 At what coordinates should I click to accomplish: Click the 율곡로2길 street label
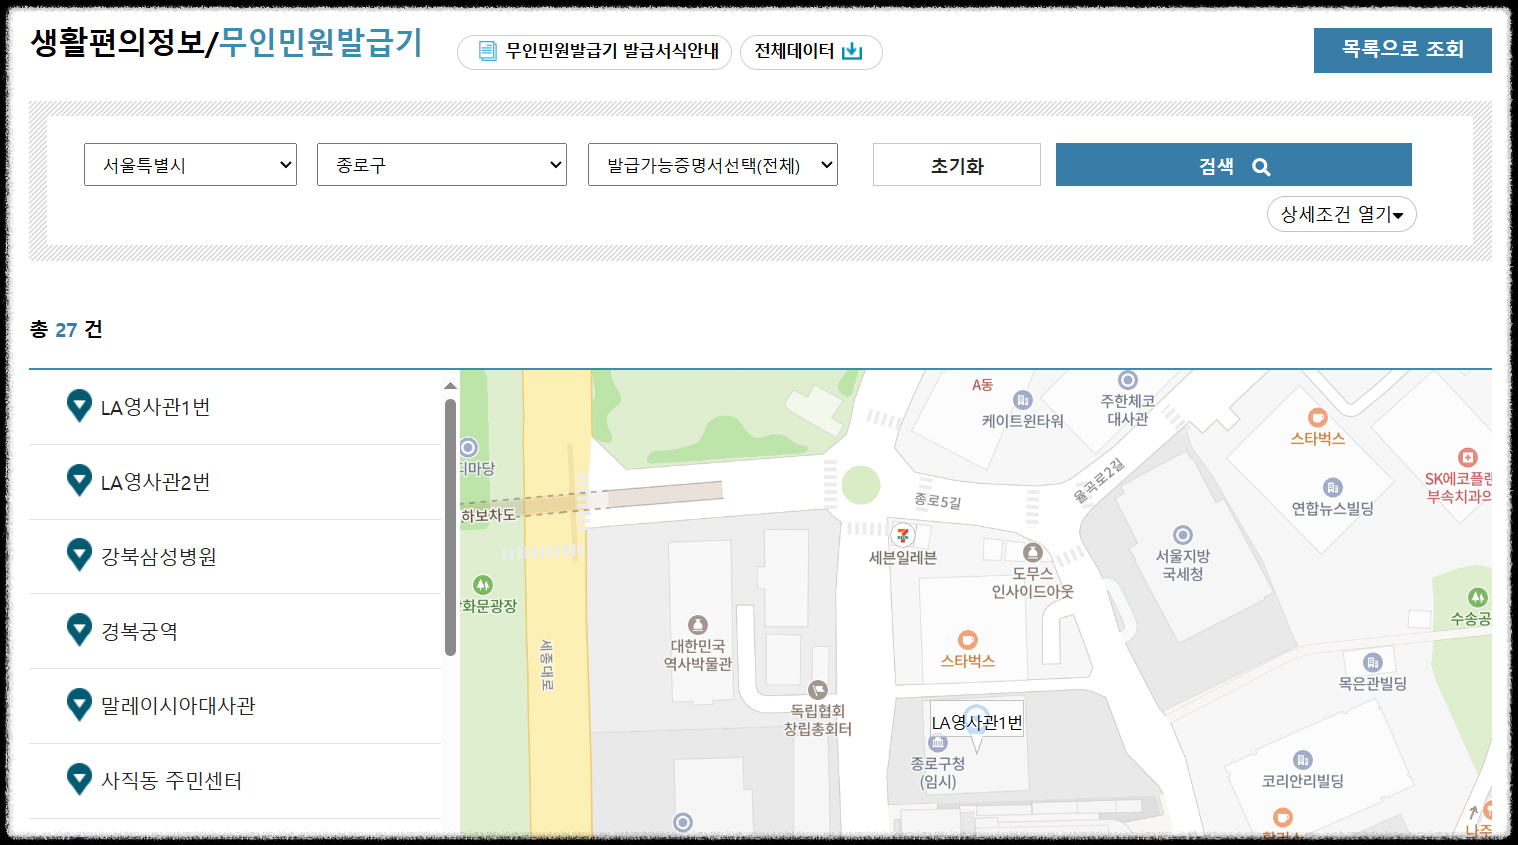pos(1099,480)
